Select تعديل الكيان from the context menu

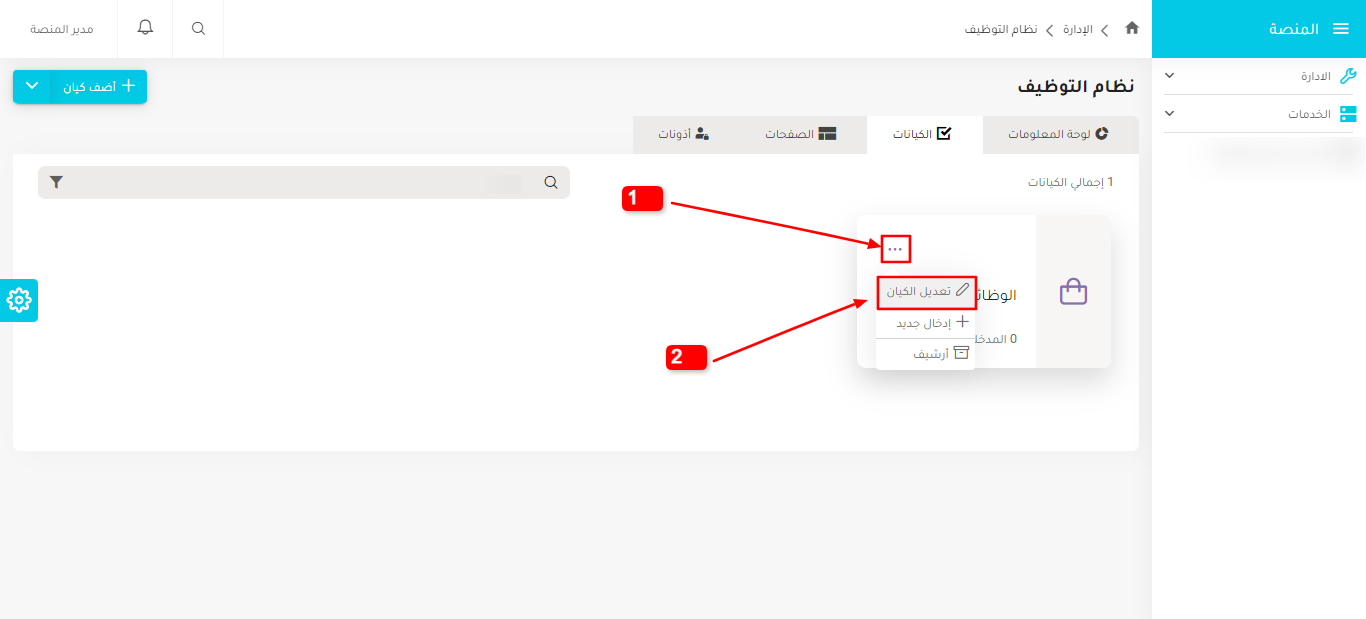(926, 292)
